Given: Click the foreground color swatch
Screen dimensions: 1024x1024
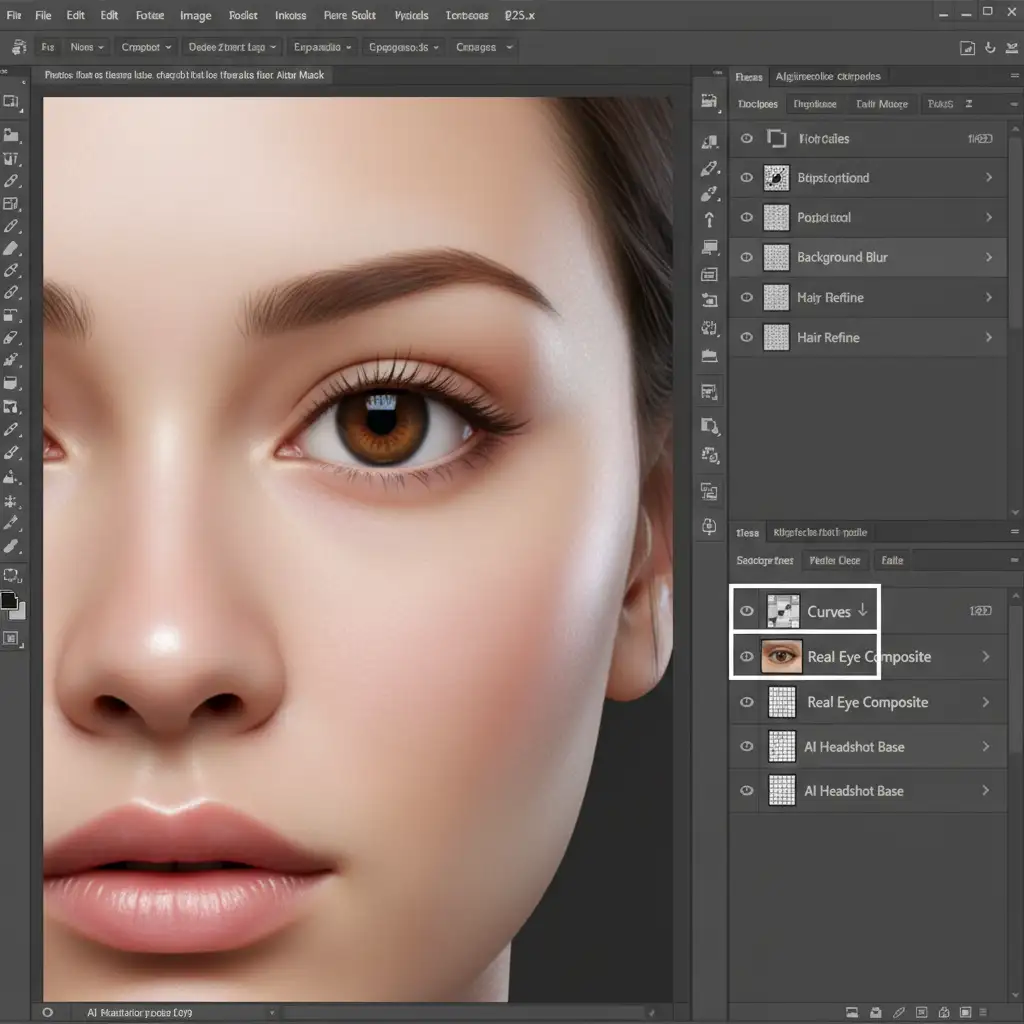Looking at the screenshot, I should tap(10, 600).
